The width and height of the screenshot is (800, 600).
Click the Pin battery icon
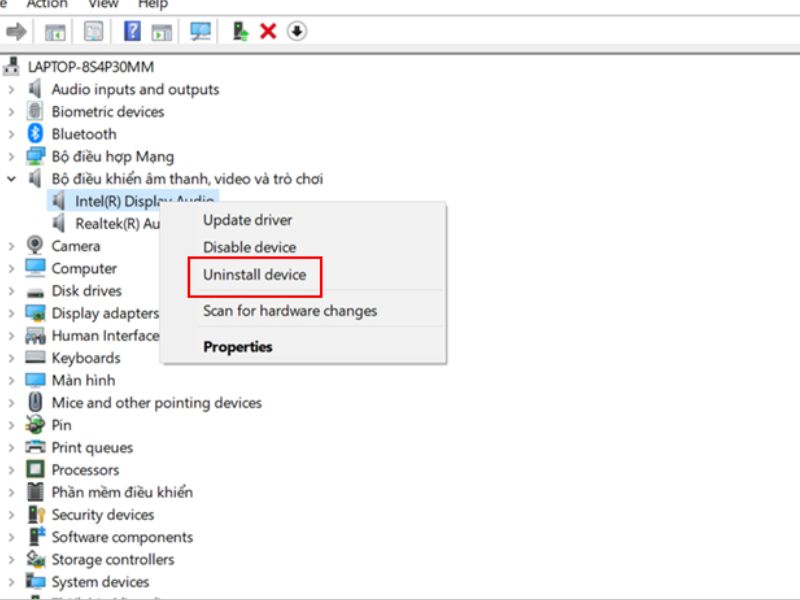[x=35, y=424]
